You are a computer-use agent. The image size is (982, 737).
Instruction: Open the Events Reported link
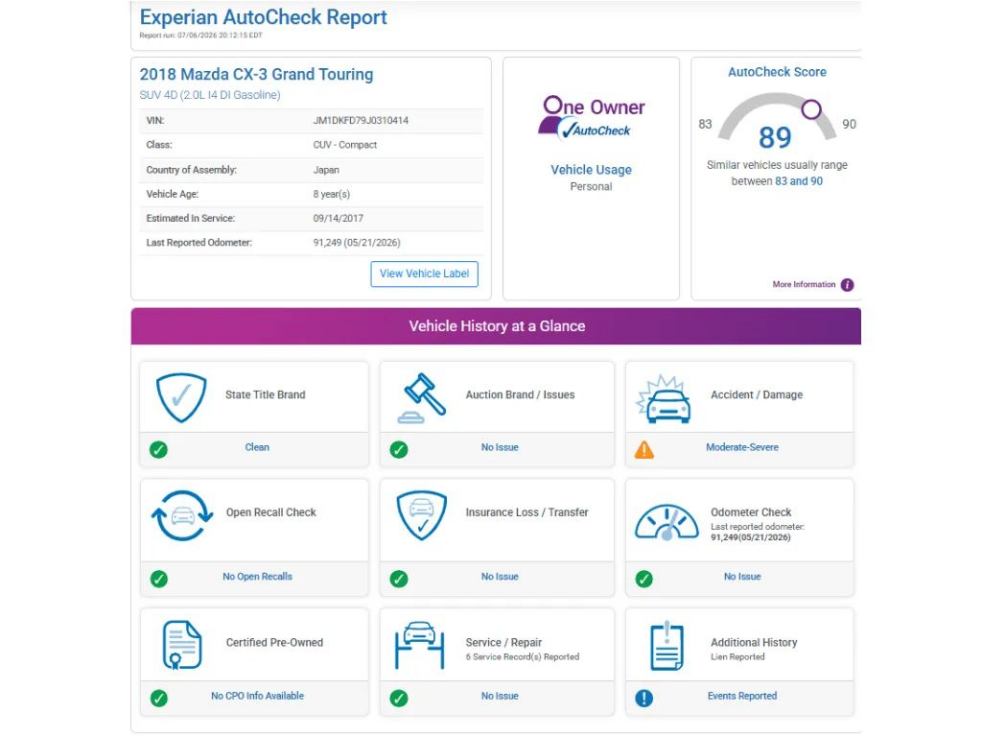pos(742,696)
